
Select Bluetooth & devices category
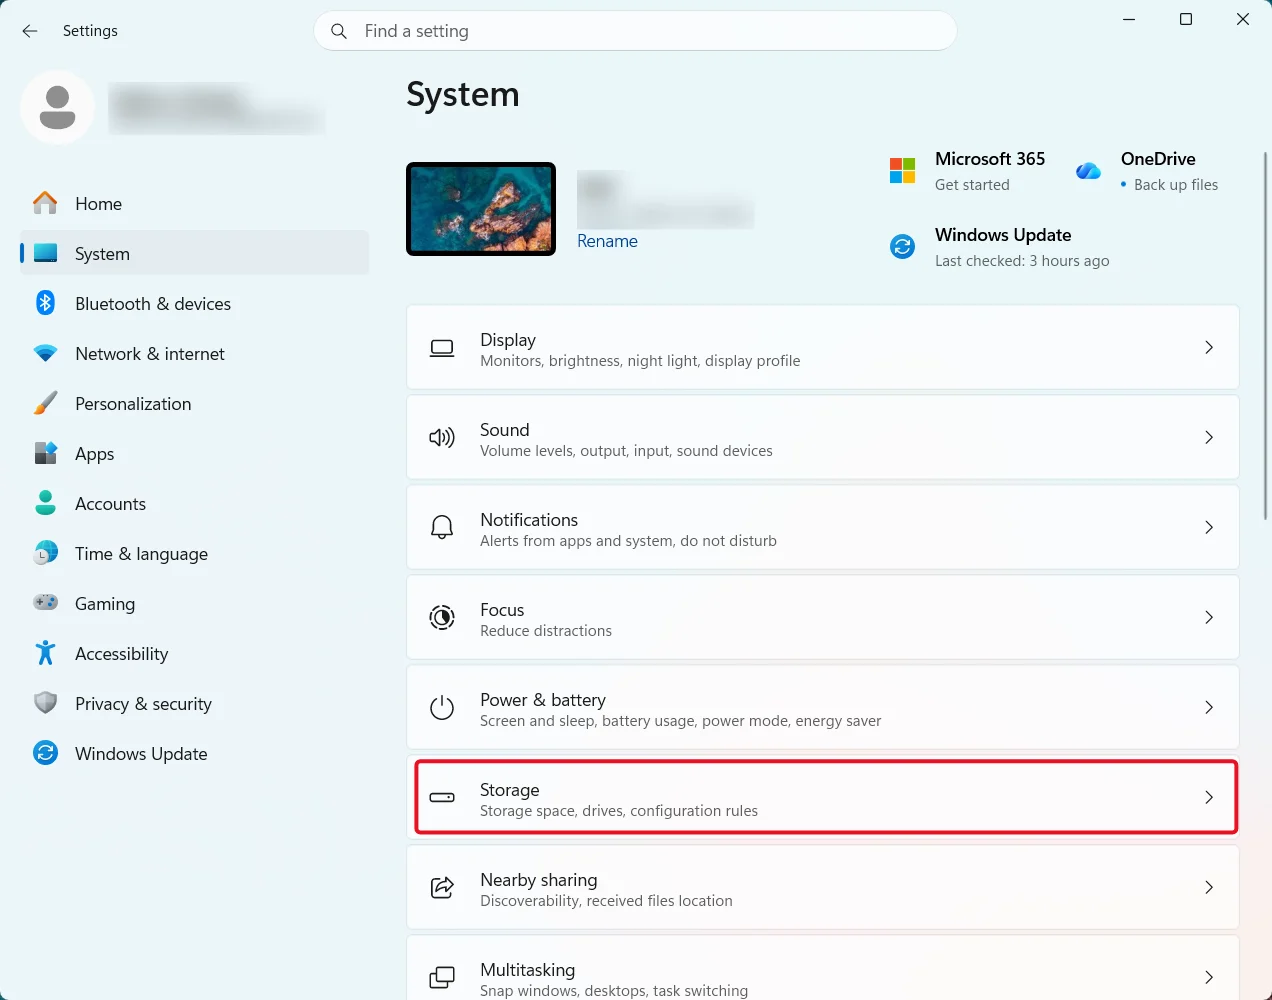194,303
